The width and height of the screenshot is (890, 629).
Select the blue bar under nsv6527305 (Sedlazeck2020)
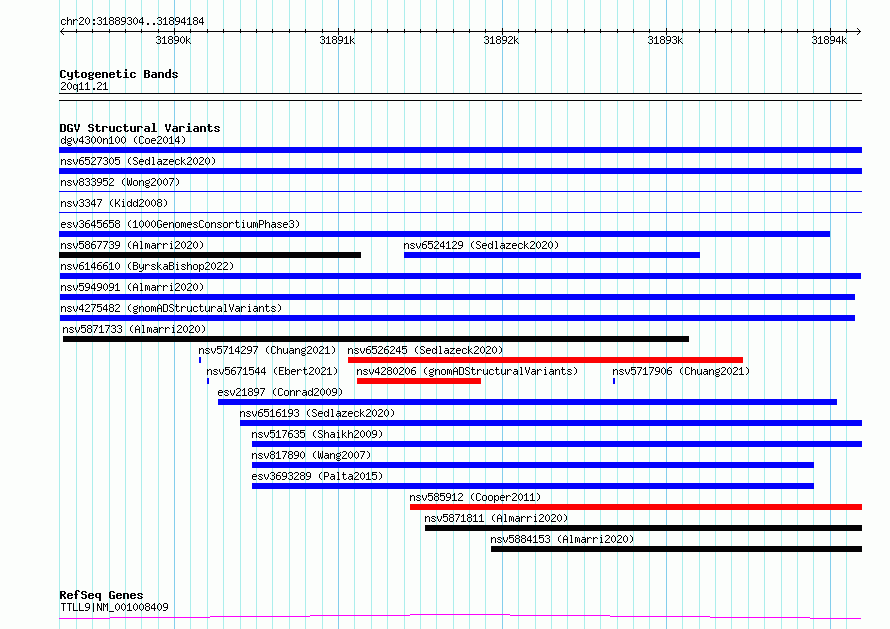point(460,171)
